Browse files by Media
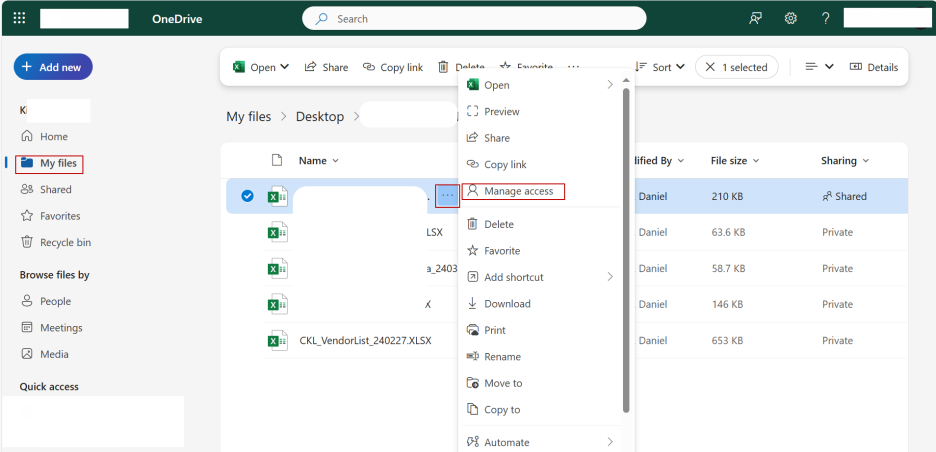This screenshot has height=452, width=936. click(x=45, y=354)
